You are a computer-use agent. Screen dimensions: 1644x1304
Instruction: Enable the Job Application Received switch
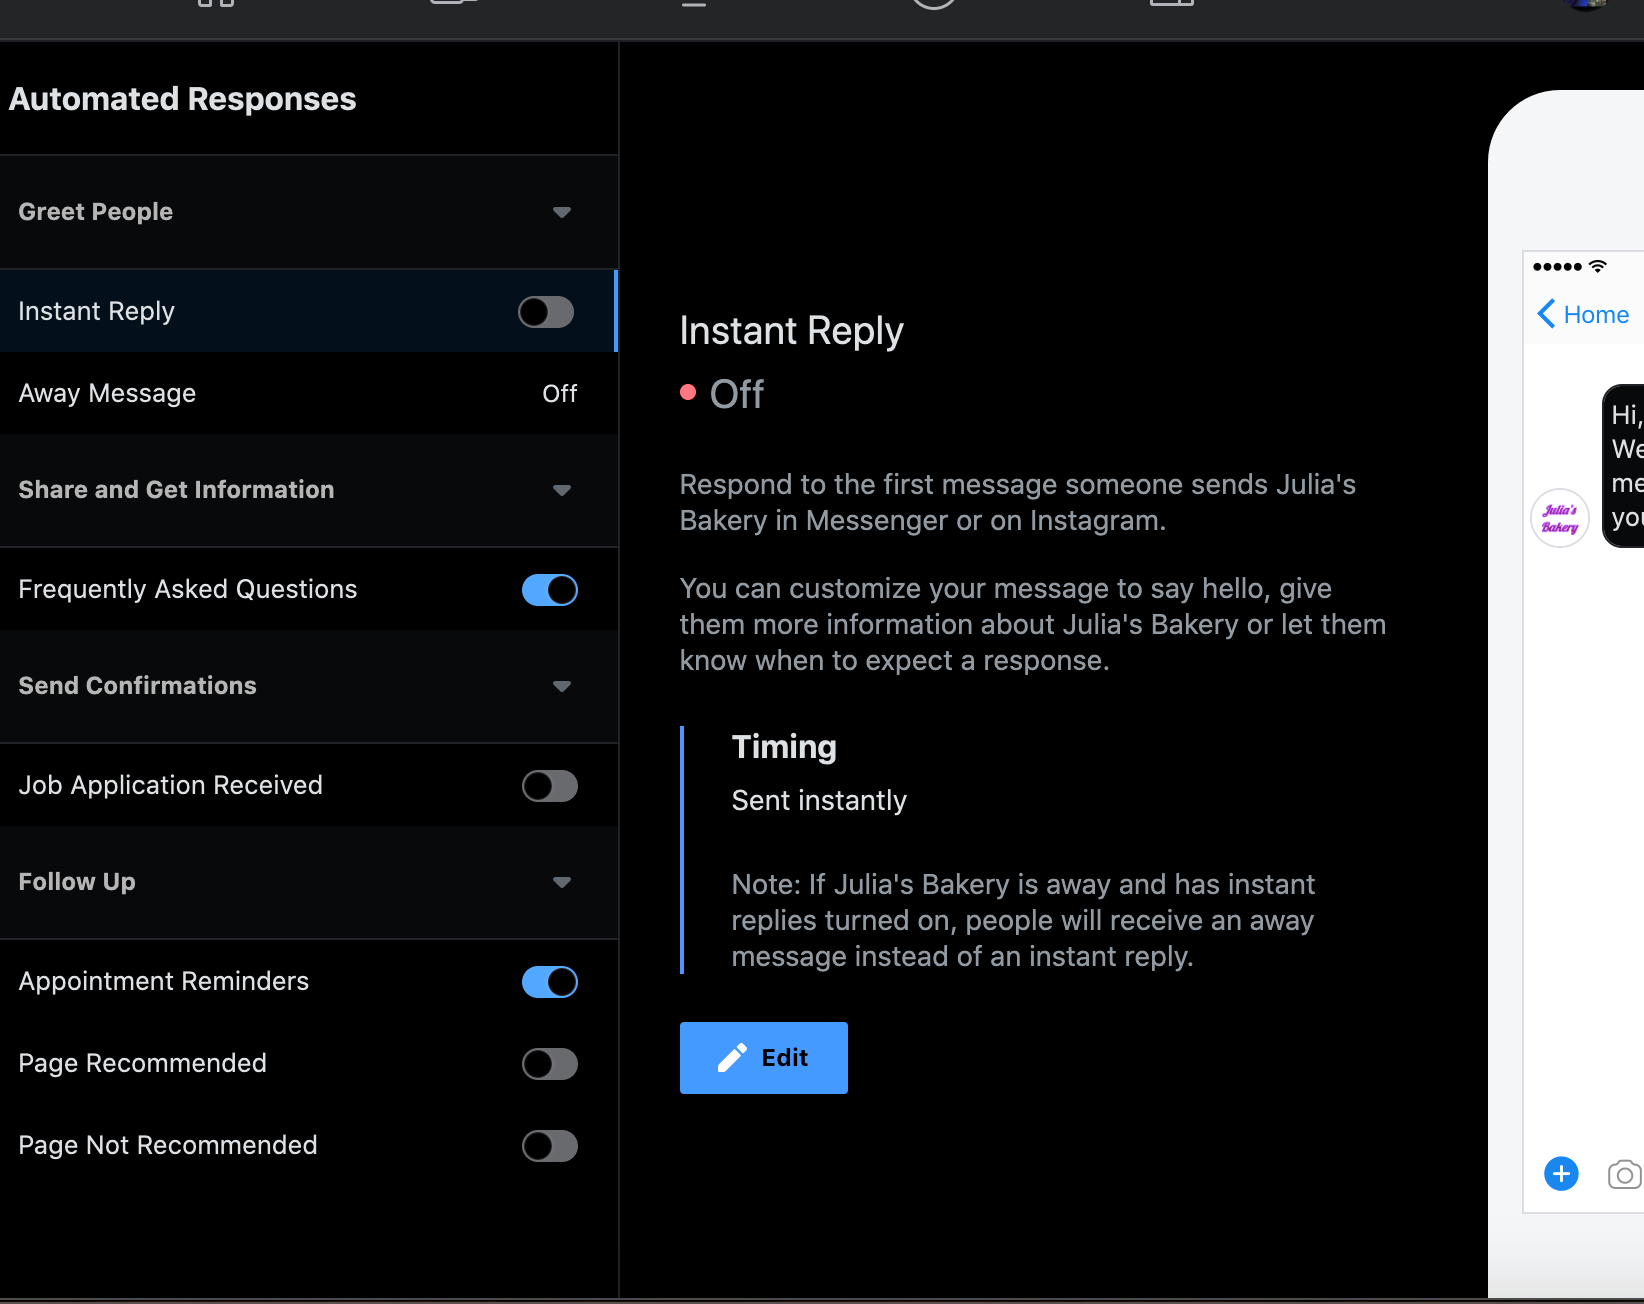click(x=550, y=786)
